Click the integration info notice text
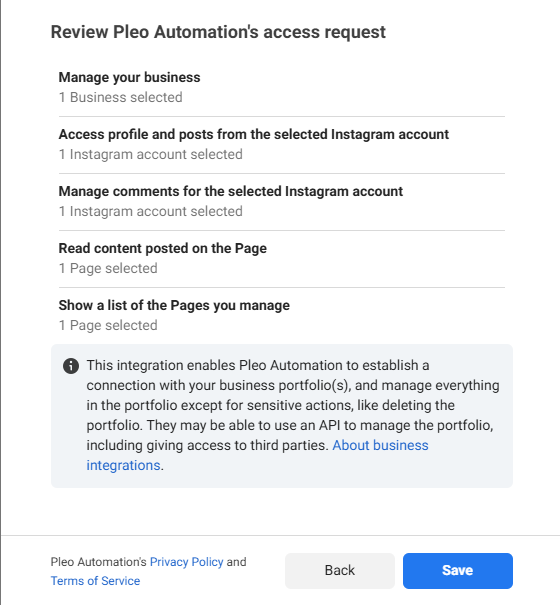The image size is (560, 605). click(293, 415)
